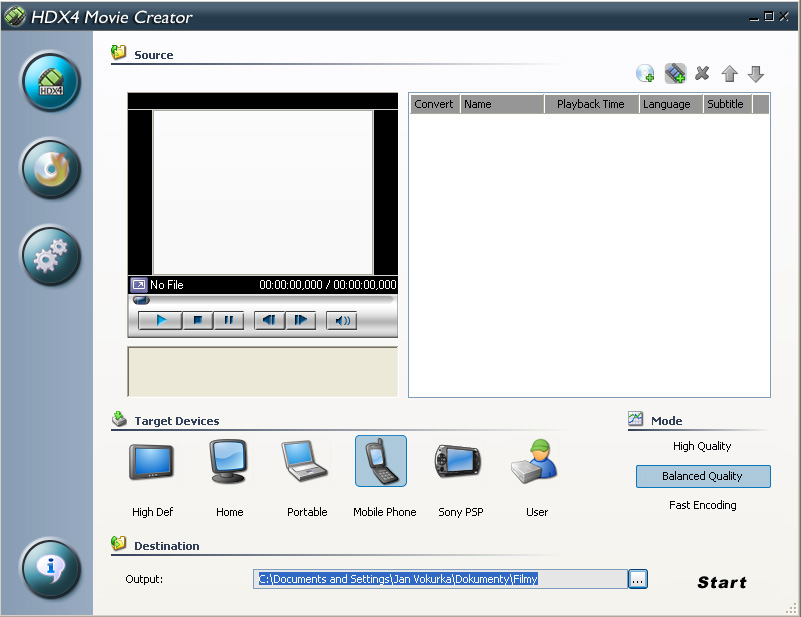Move selected source down with arrow

756,74
